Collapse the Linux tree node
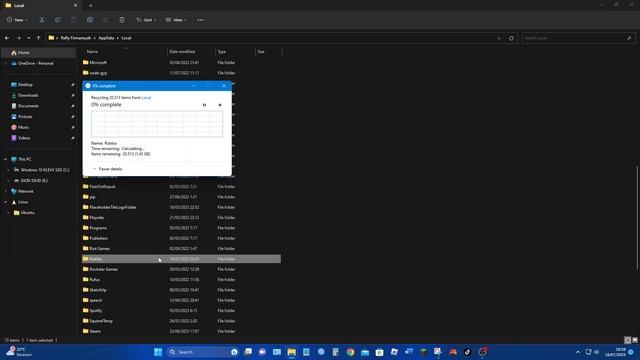 (6, 202)
